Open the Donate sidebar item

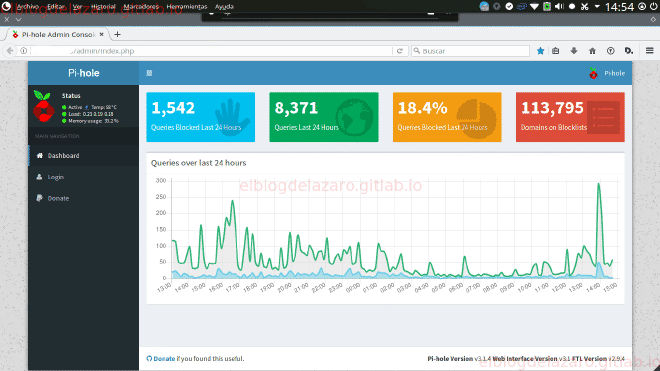point(83,198)
